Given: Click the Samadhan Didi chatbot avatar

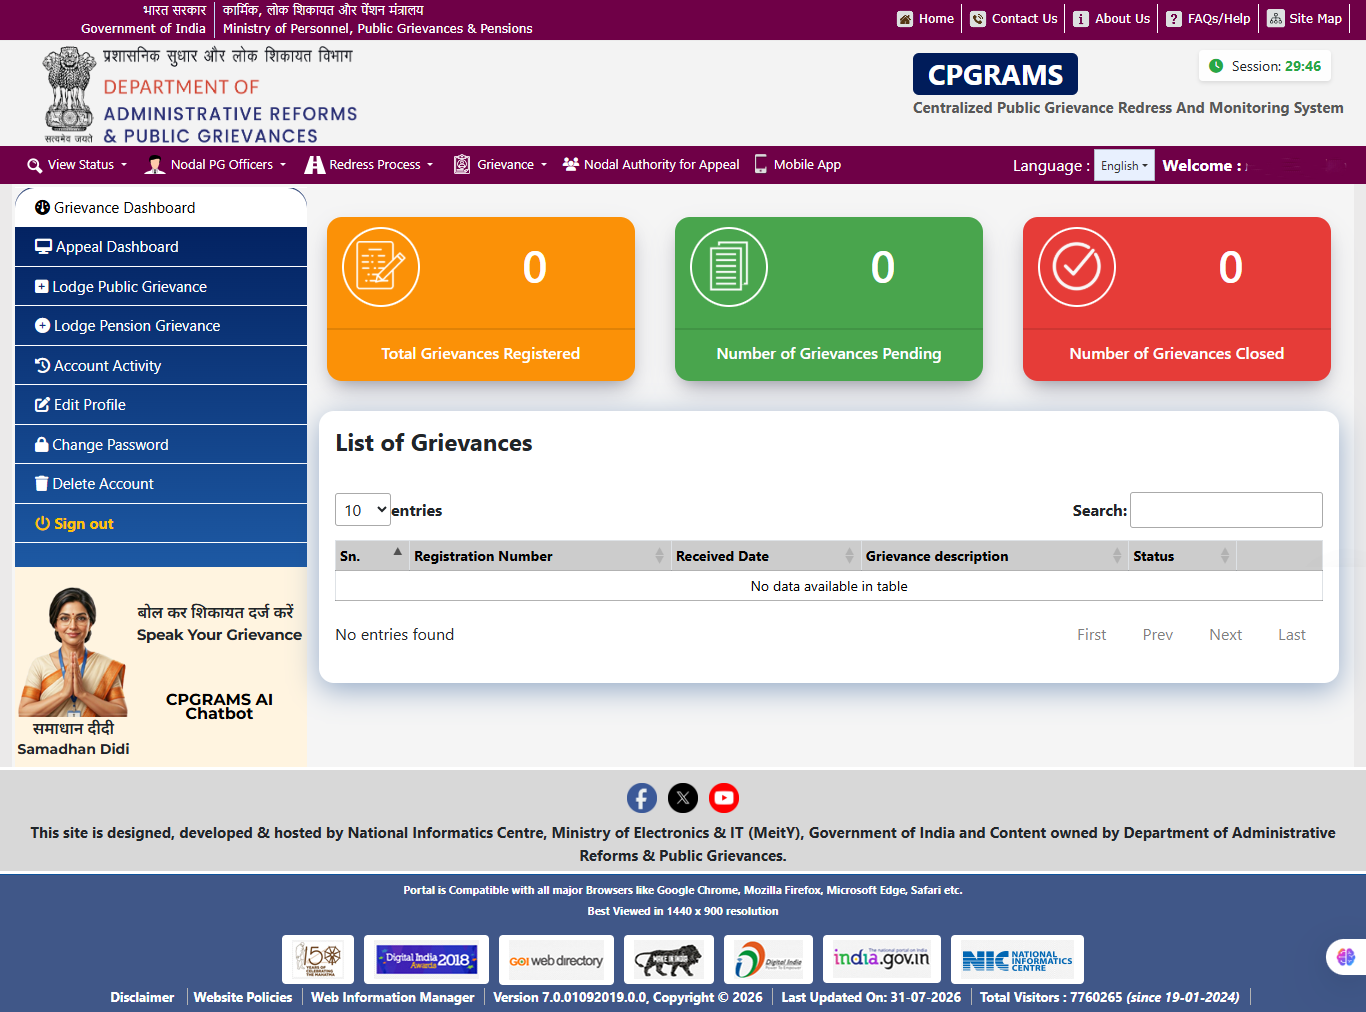Looking at the screenshot, I should pos(74,652).
